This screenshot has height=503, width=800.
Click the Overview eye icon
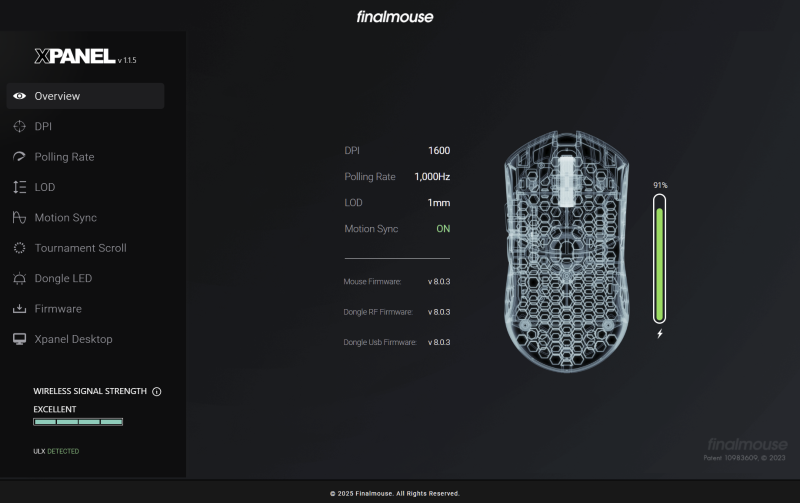point(19,96)
